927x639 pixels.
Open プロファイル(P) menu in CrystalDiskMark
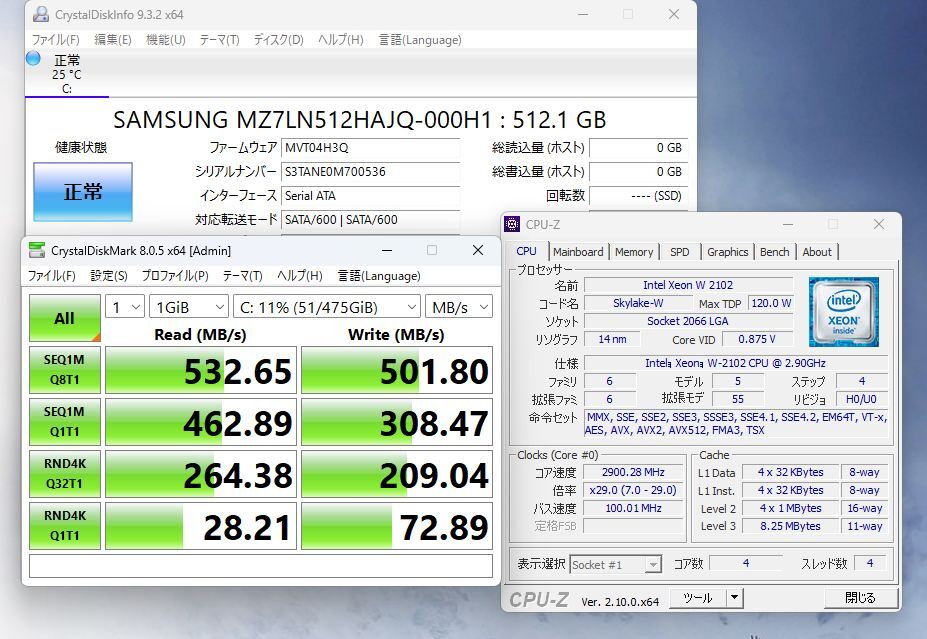click(x=175, y=275)
